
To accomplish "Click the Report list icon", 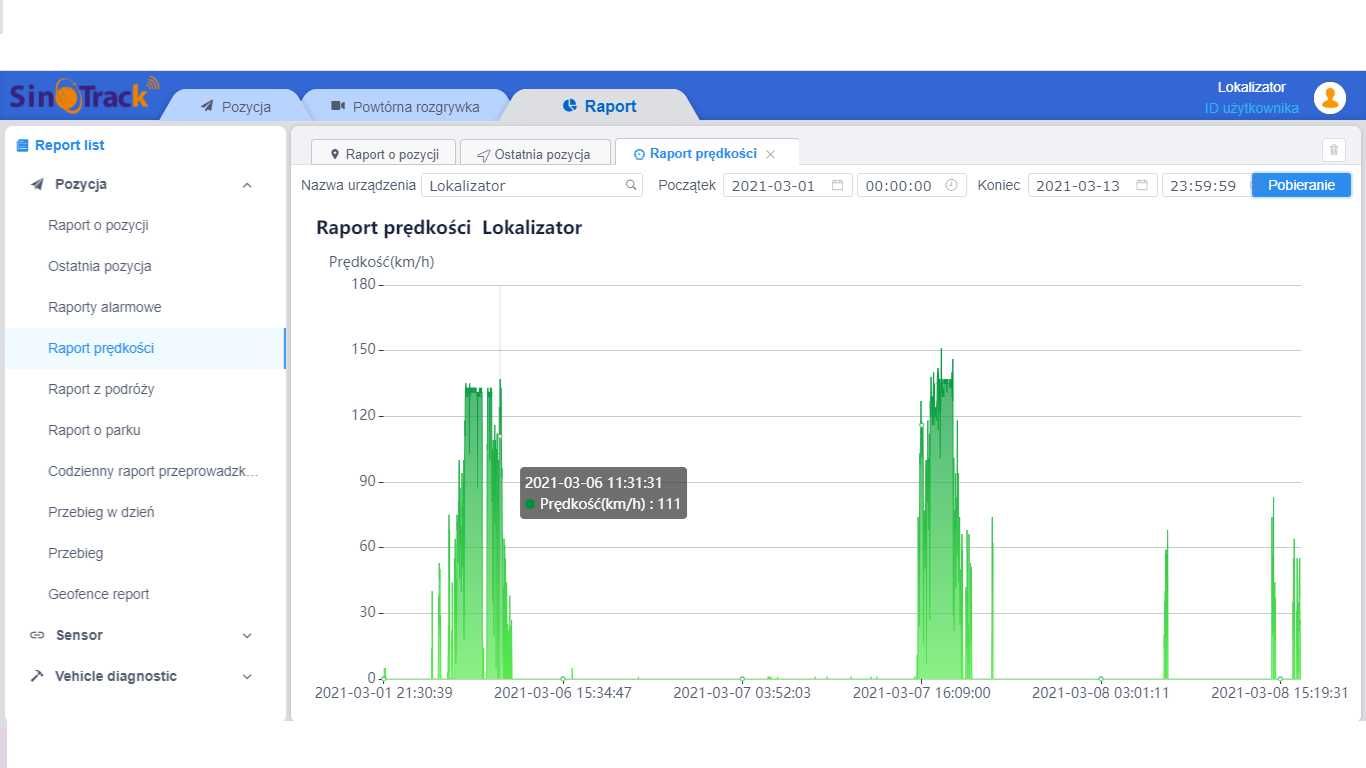I will coord(22,145).
